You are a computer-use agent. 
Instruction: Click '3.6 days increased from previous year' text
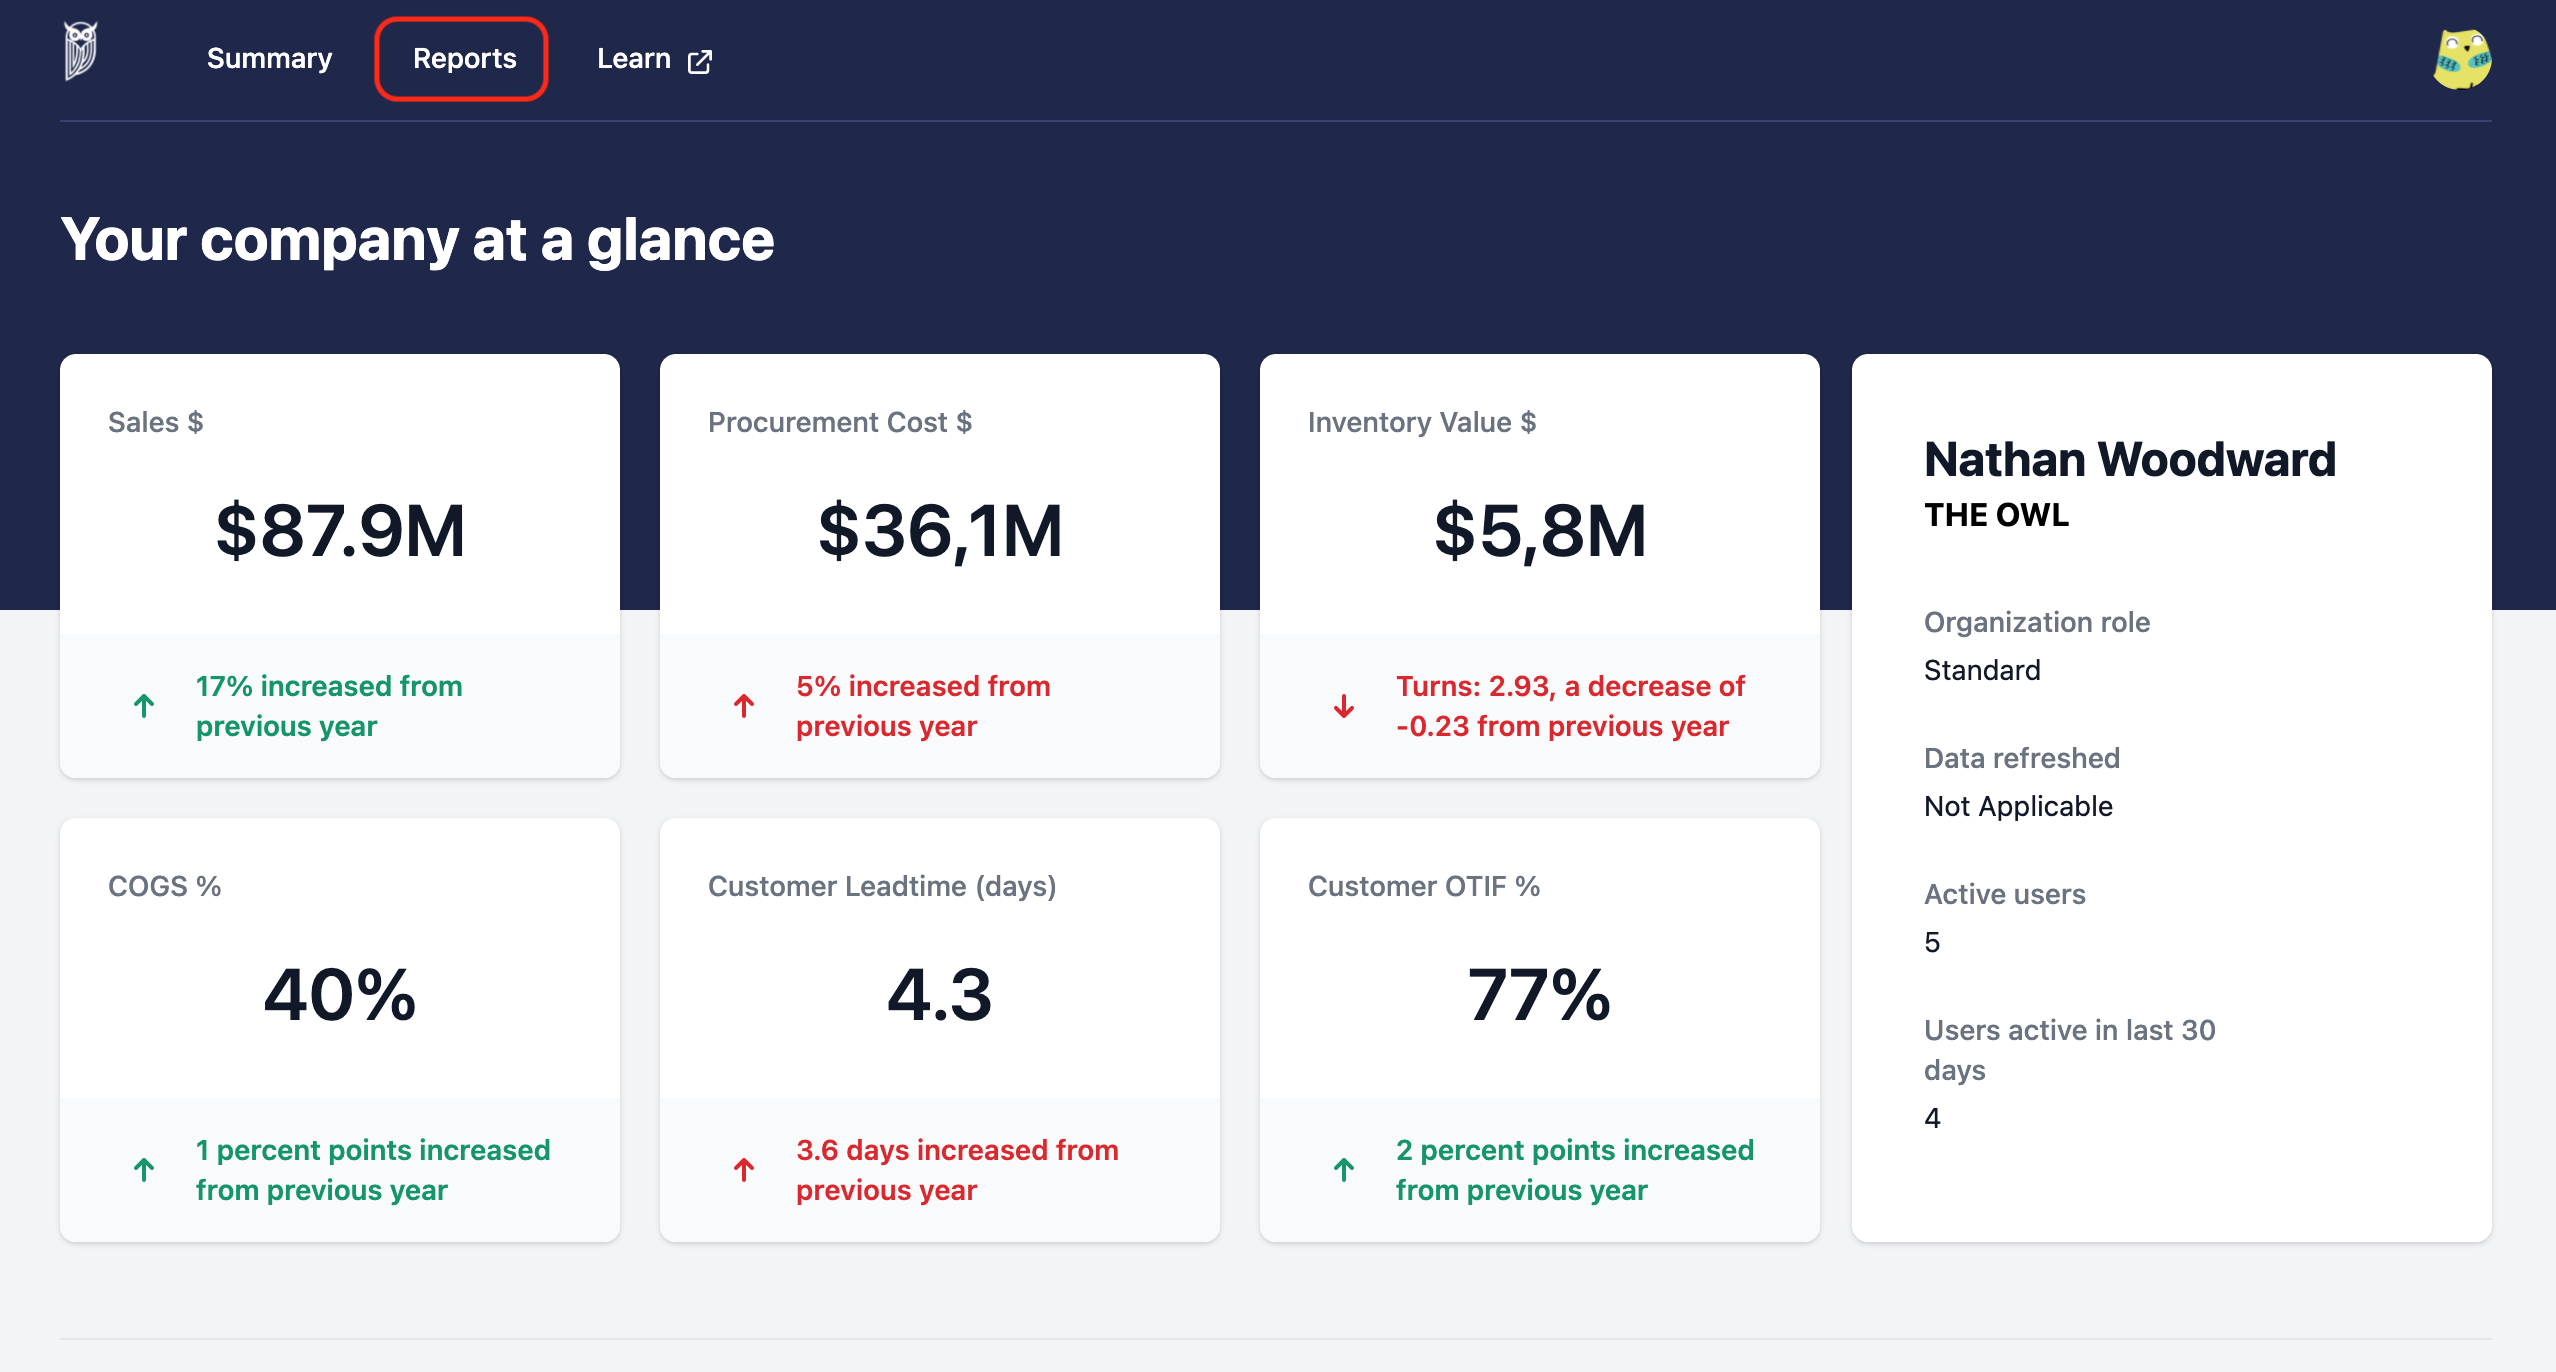957,1170
